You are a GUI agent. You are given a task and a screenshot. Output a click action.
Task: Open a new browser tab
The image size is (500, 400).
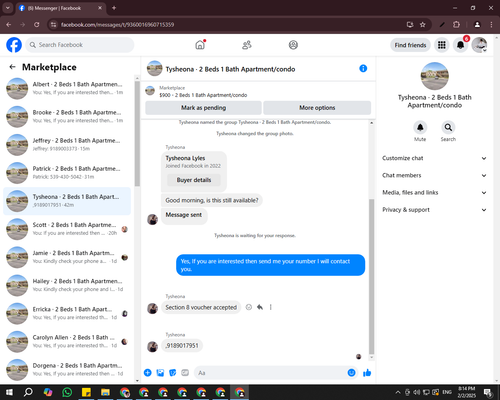pyautogui.click(x=114, y=8)
